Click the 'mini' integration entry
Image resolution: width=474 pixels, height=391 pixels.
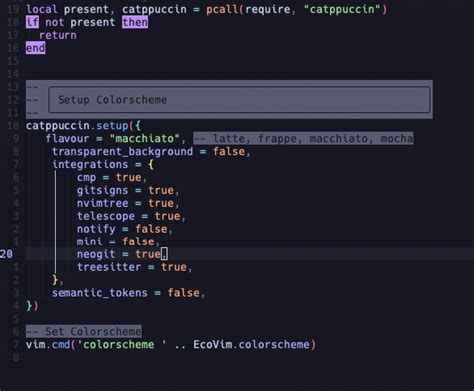(89, 241)
